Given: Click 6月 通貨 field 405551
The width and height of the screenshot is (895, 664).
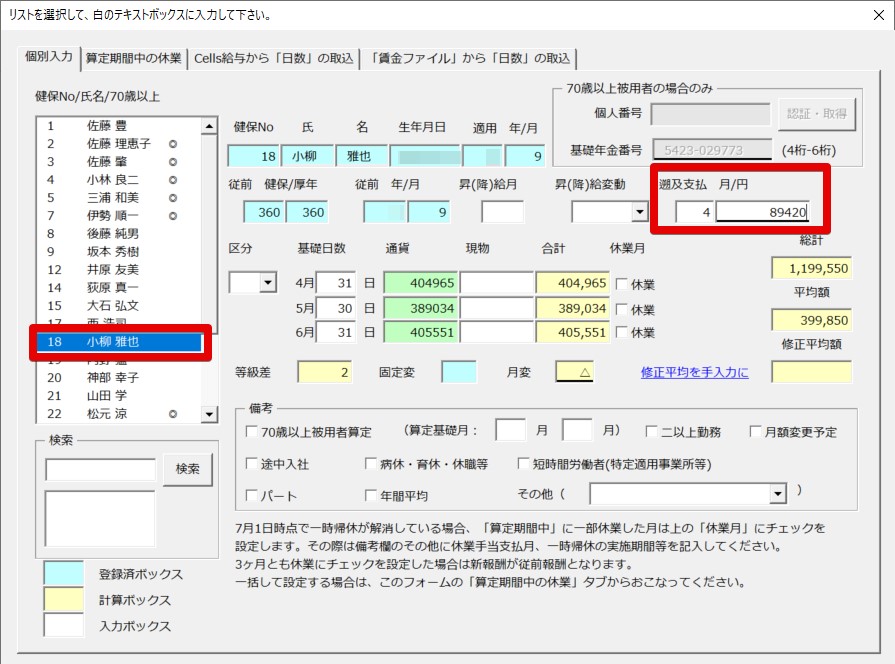Looking at the screenshot, I should (x=421, y=332).
